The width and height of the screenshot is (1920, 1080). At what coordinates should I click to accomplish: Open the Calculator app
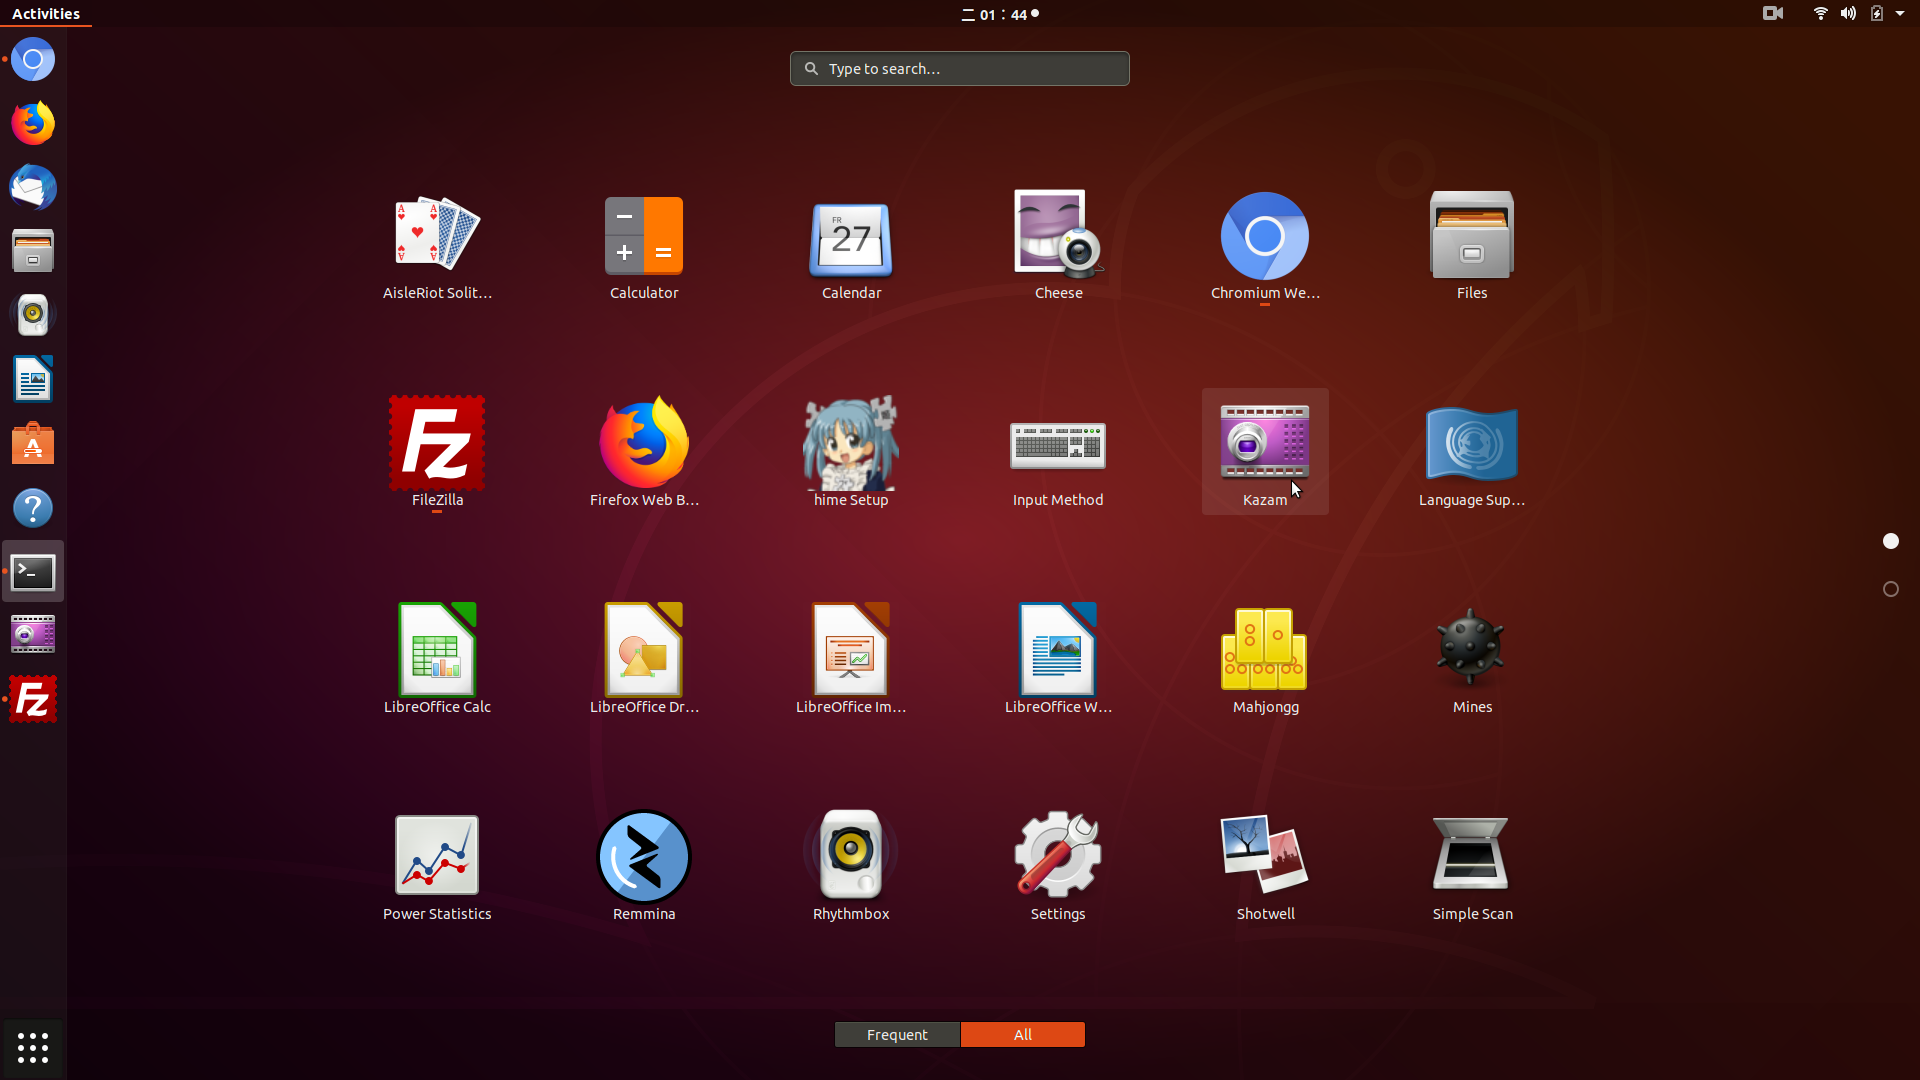coord(644,245)
